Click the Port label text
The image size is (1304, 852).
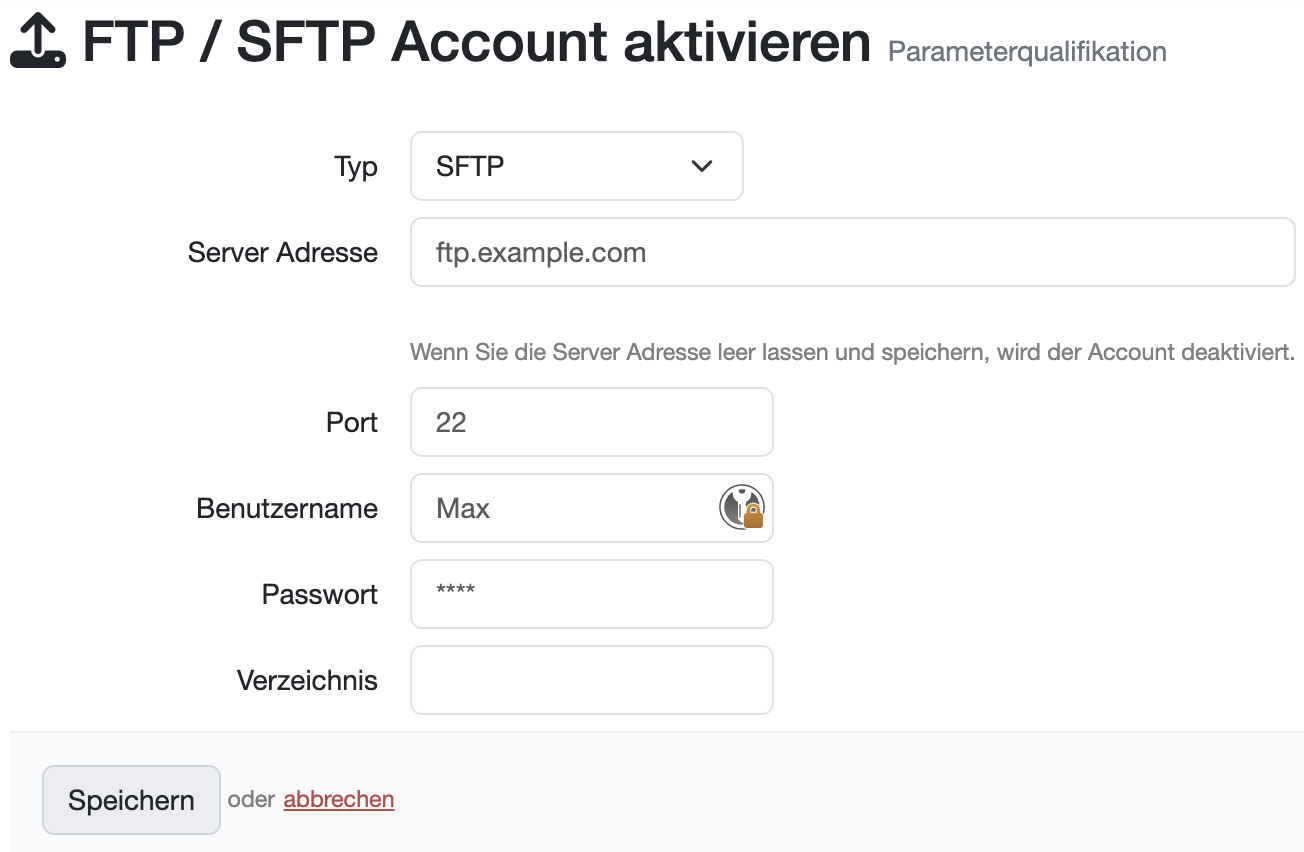[352, 423]
